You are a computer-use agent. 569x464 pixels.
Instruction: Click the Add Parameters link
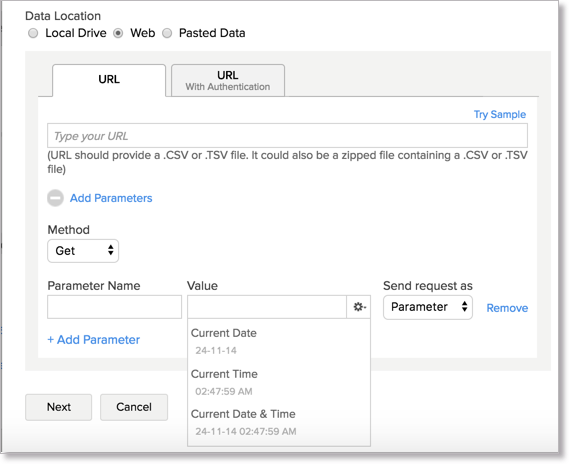click(111, 198)
